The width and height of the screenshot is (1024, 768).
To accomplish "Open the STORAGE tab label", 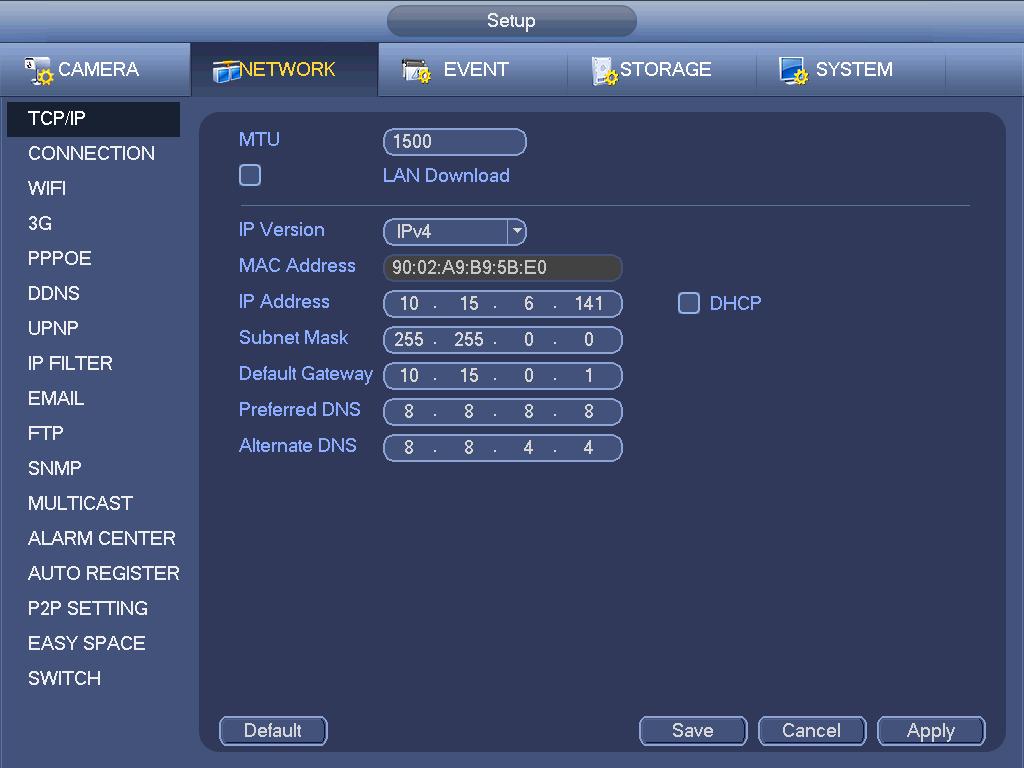I will point(665,69).
